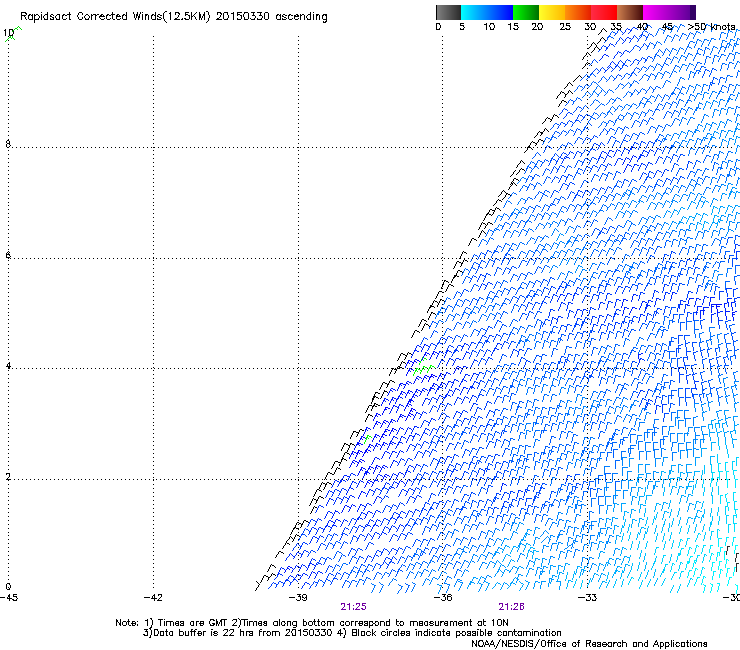
Task: Click the longitude axis label '-45'
Action: [9, 598]
